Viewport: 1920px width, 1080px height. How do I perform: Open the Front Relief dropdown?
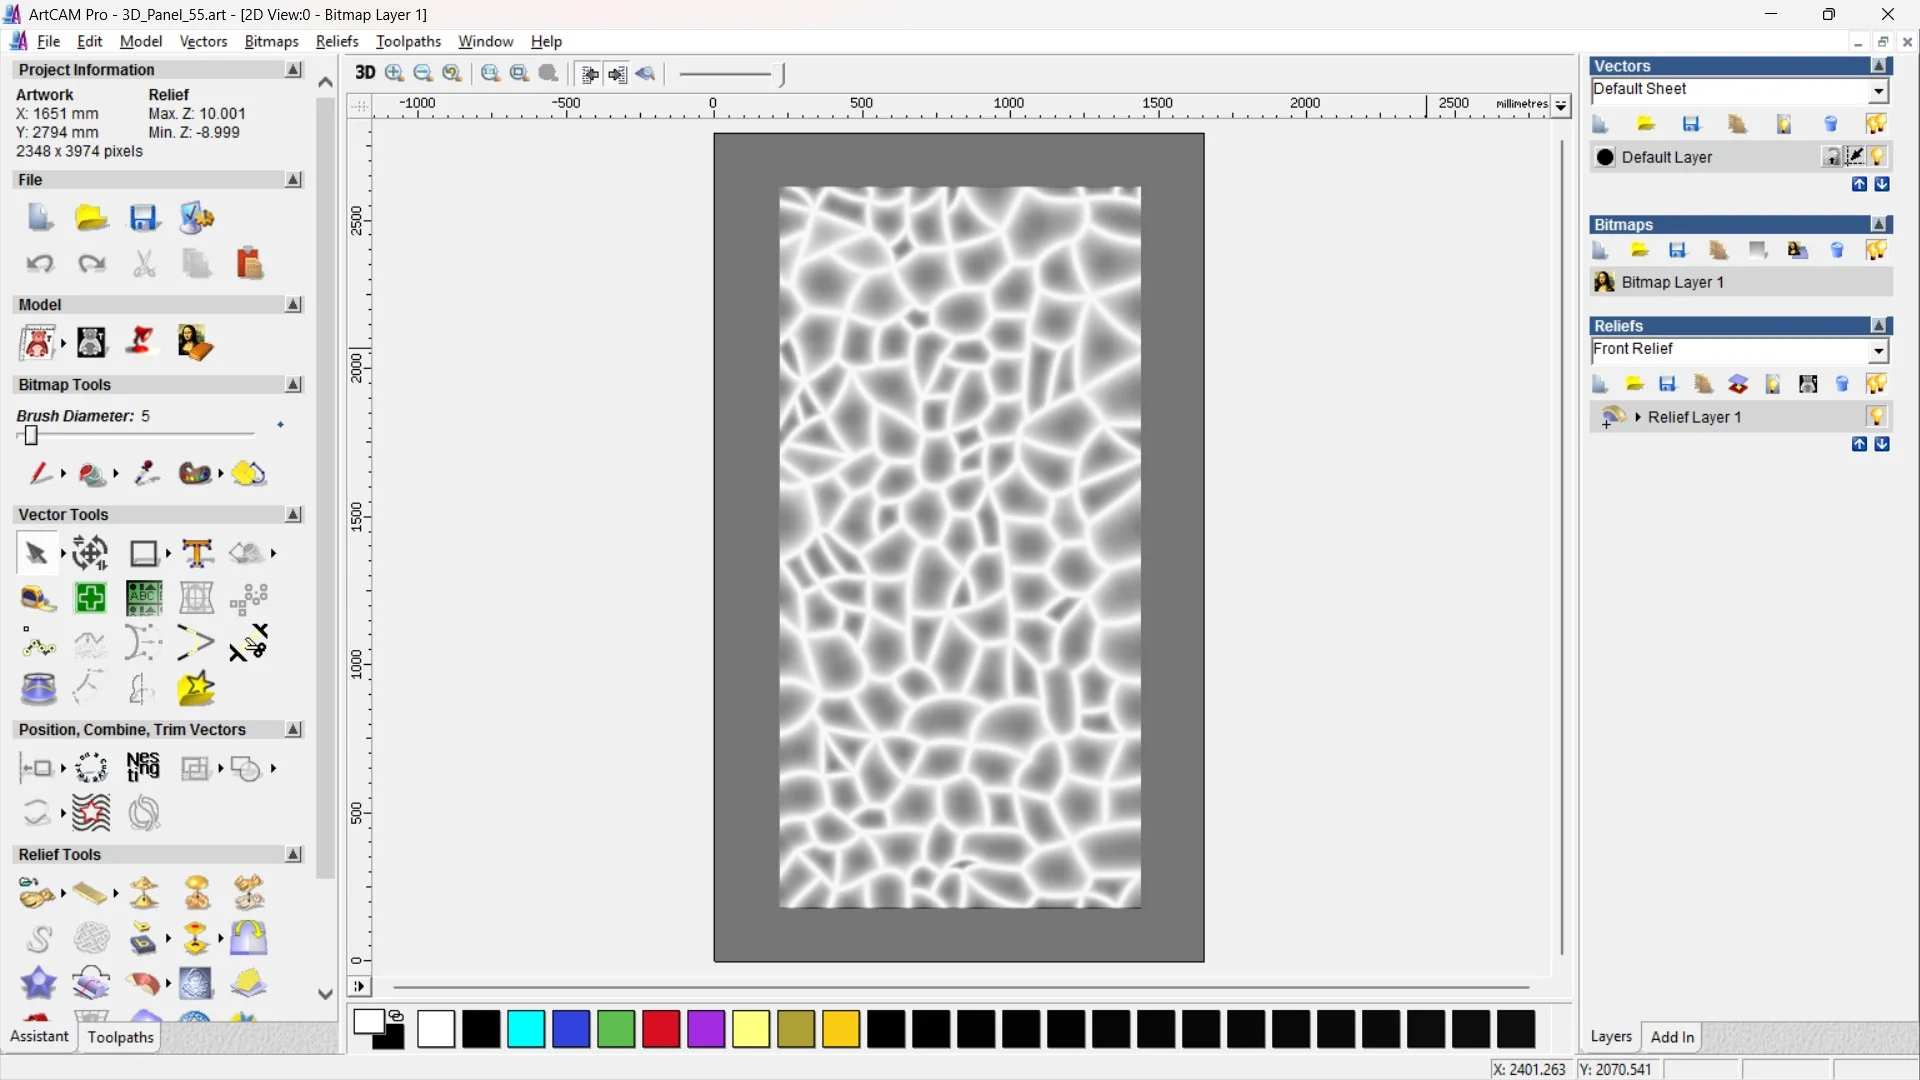click(x=1878, y=351)
